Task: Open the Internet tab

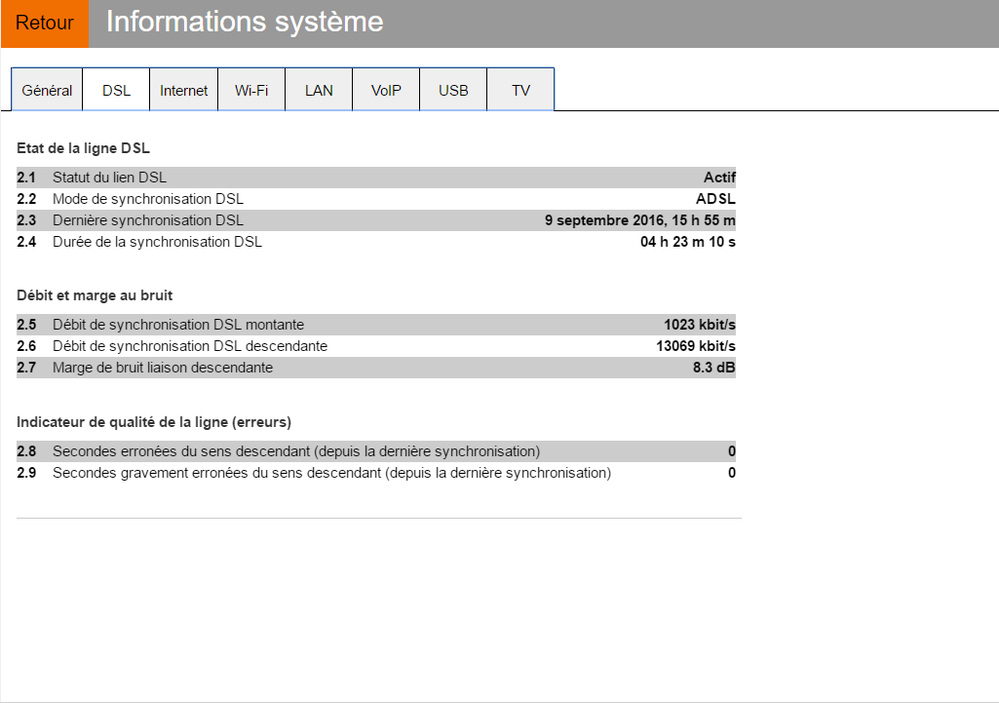Action: click(184, 90)
